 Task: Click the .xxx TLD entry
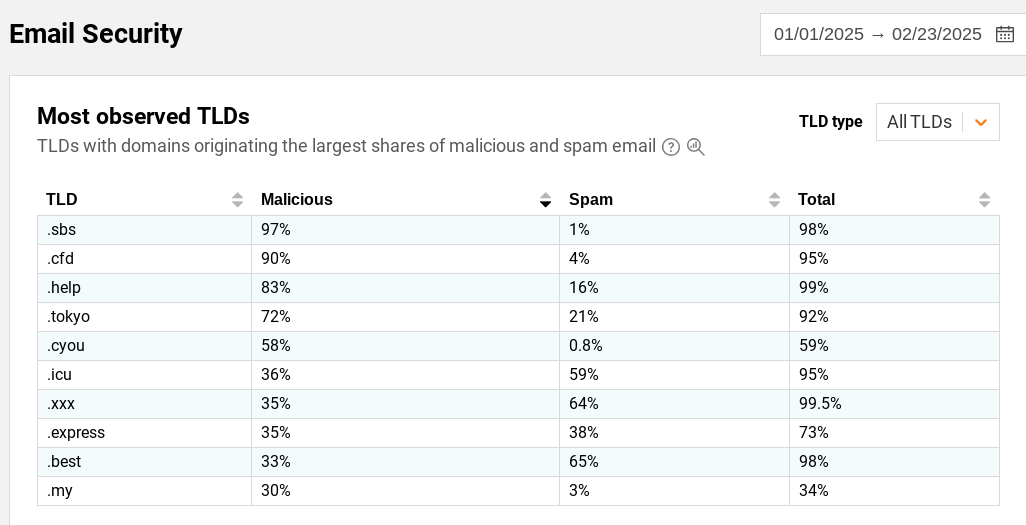61,404
